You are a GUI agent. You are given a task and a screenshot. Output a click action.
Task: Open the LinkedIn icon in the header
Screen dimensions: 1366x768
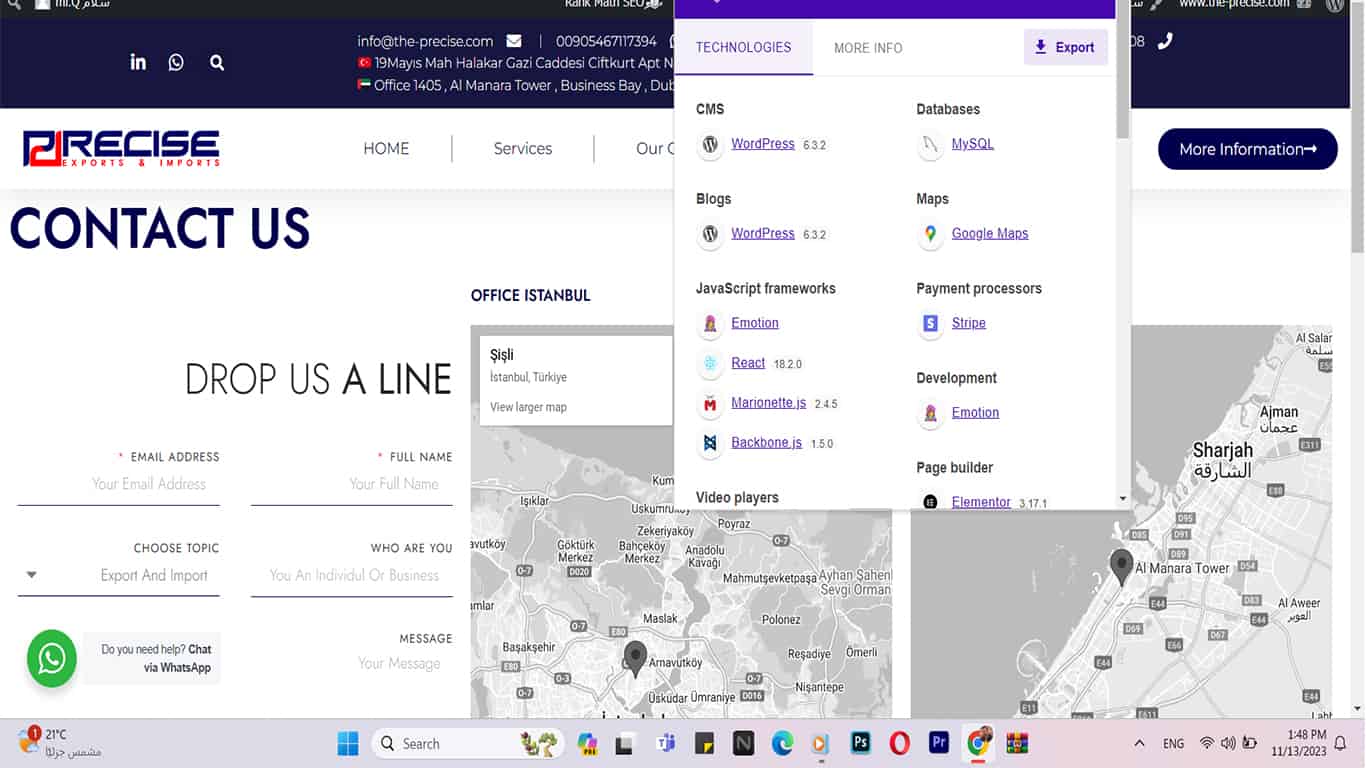click(x=138, y=62)
